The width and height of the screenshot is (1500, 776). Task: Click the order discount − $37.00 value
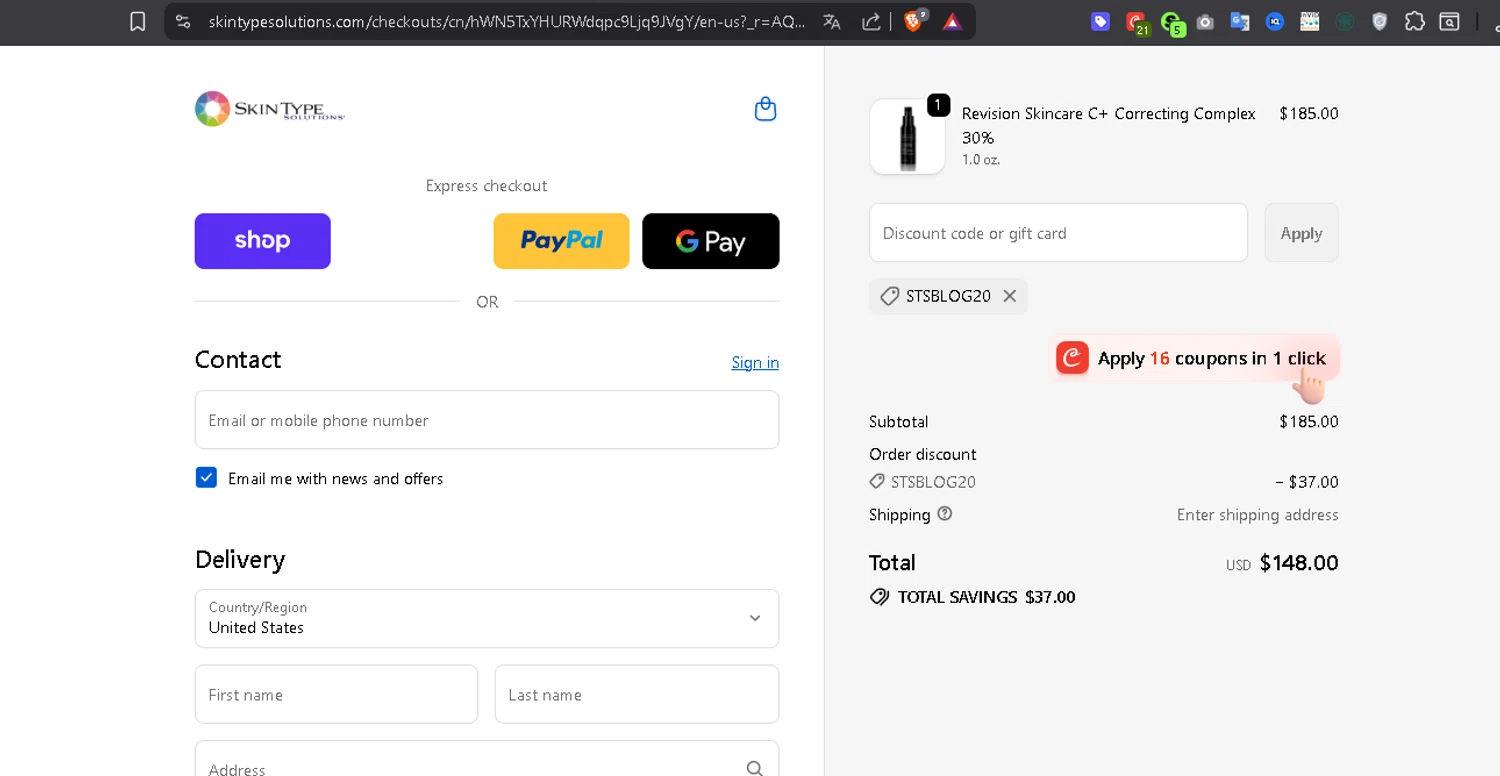pyautogui.click(x=1306, y=482)
